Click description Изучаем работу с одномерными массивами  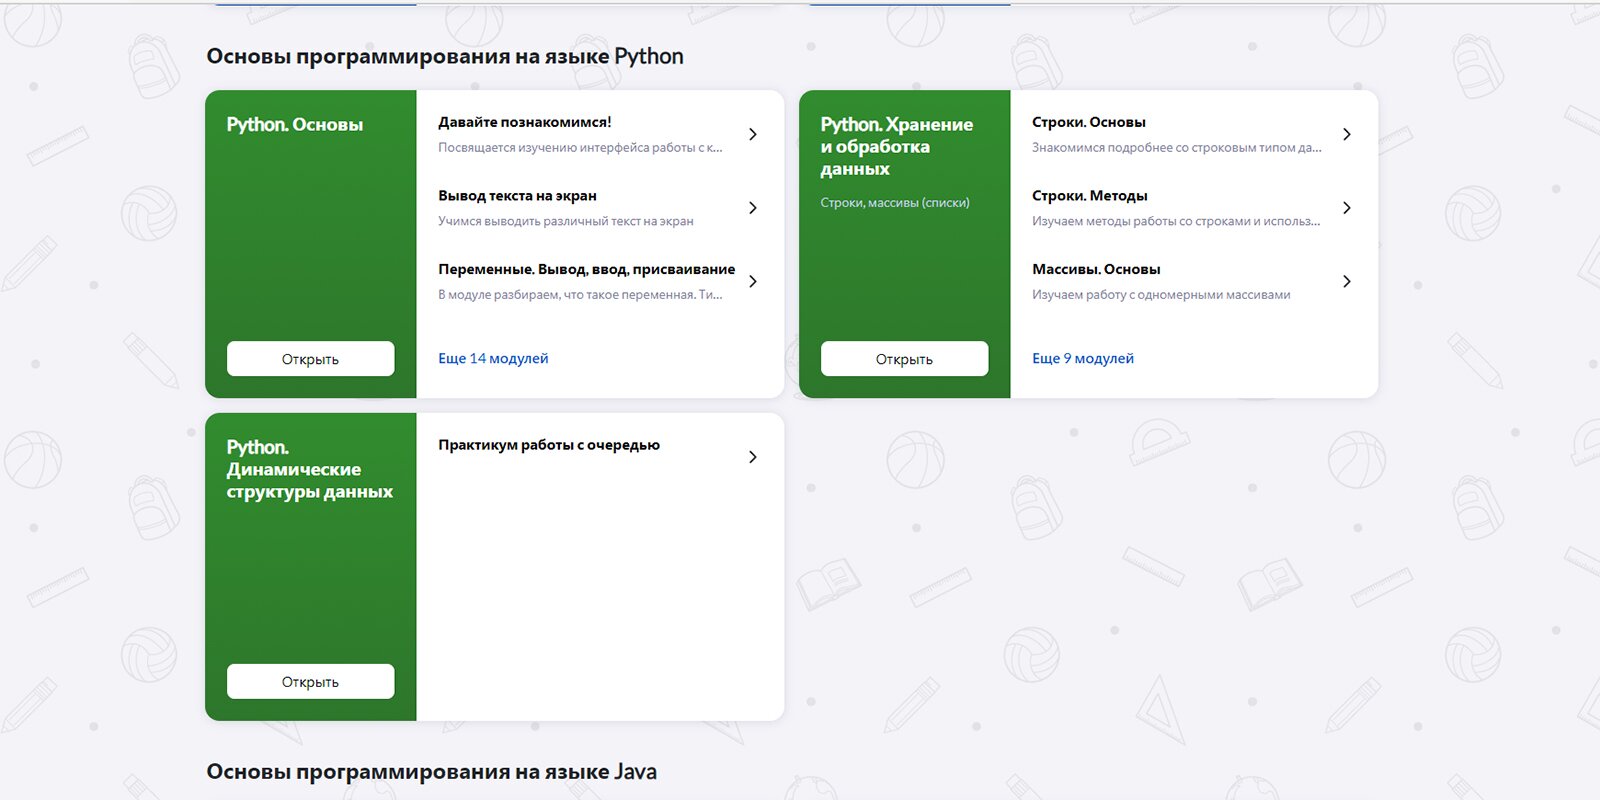[1161, 295]
